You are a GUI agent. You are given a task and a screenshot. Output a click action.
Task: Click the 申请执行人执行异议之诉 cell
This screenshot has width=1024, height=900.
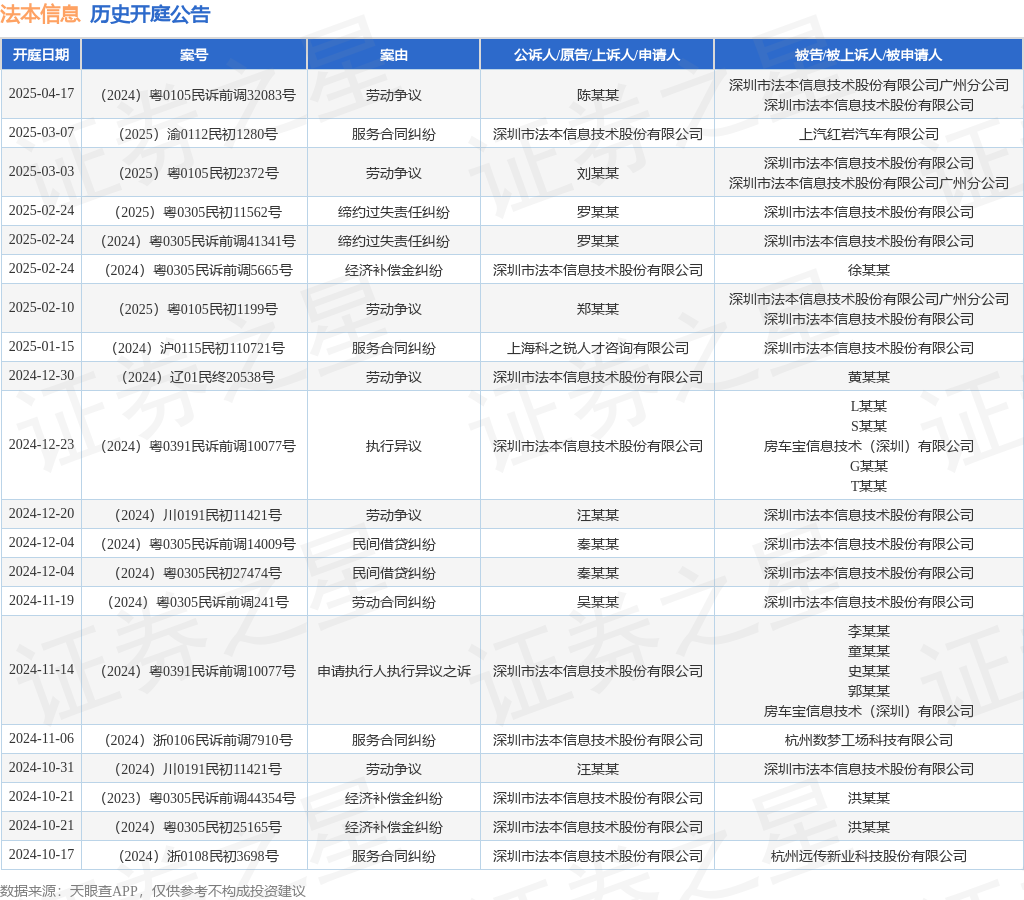click(394, 671)
